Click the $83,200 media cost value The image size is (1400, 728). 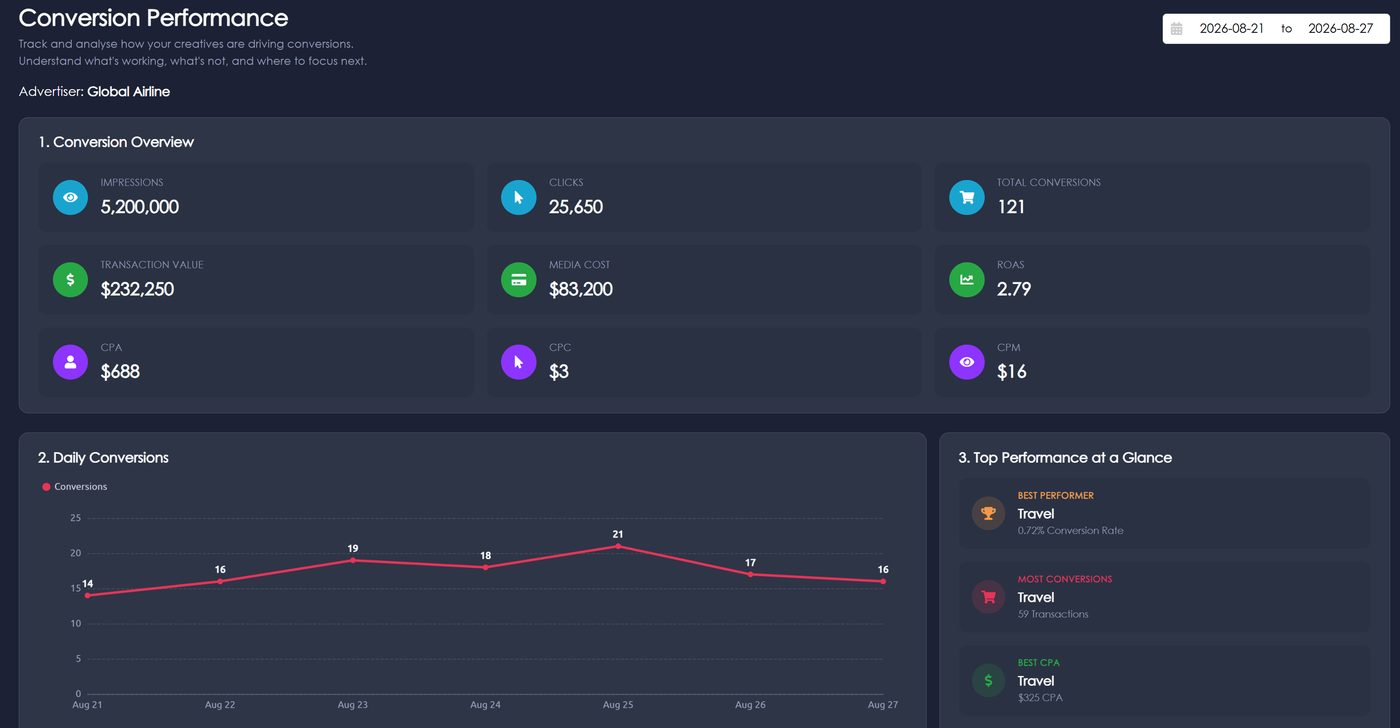(581, 289)
